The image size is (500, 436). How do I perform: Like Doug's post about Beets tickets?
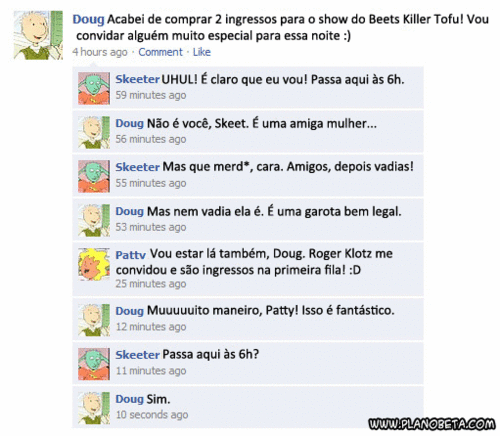[x=202, y=52]
